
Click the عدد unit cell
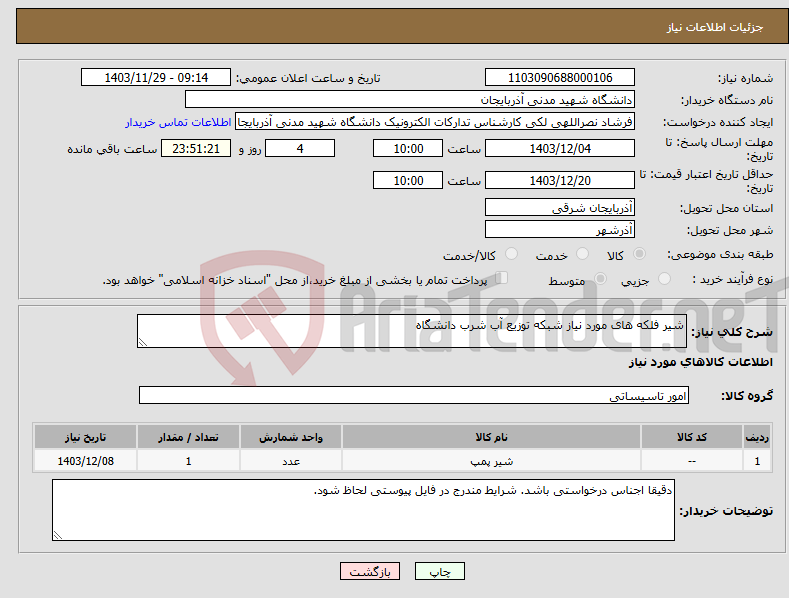click(291, 461)
